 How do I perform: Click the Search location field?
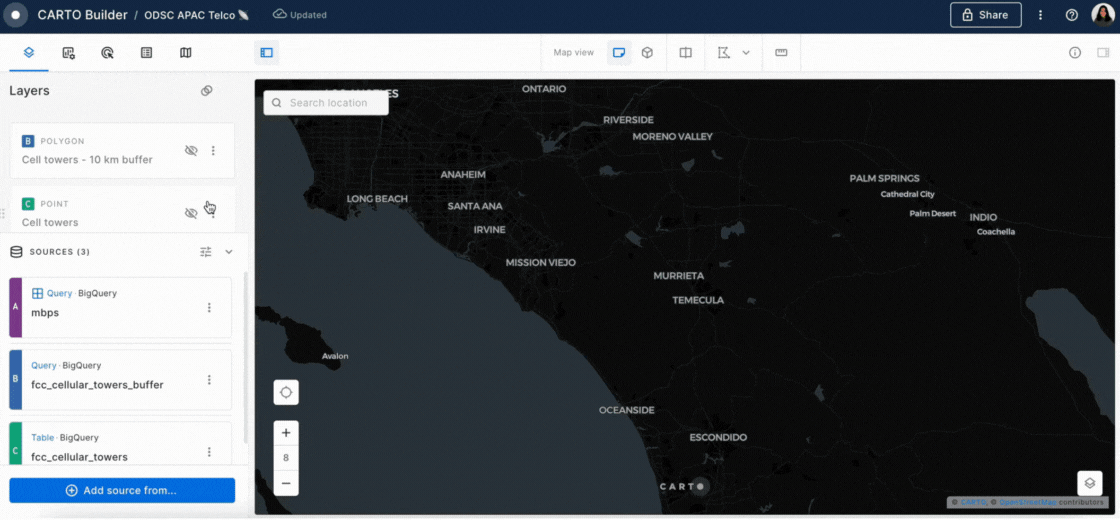point(326,103)
